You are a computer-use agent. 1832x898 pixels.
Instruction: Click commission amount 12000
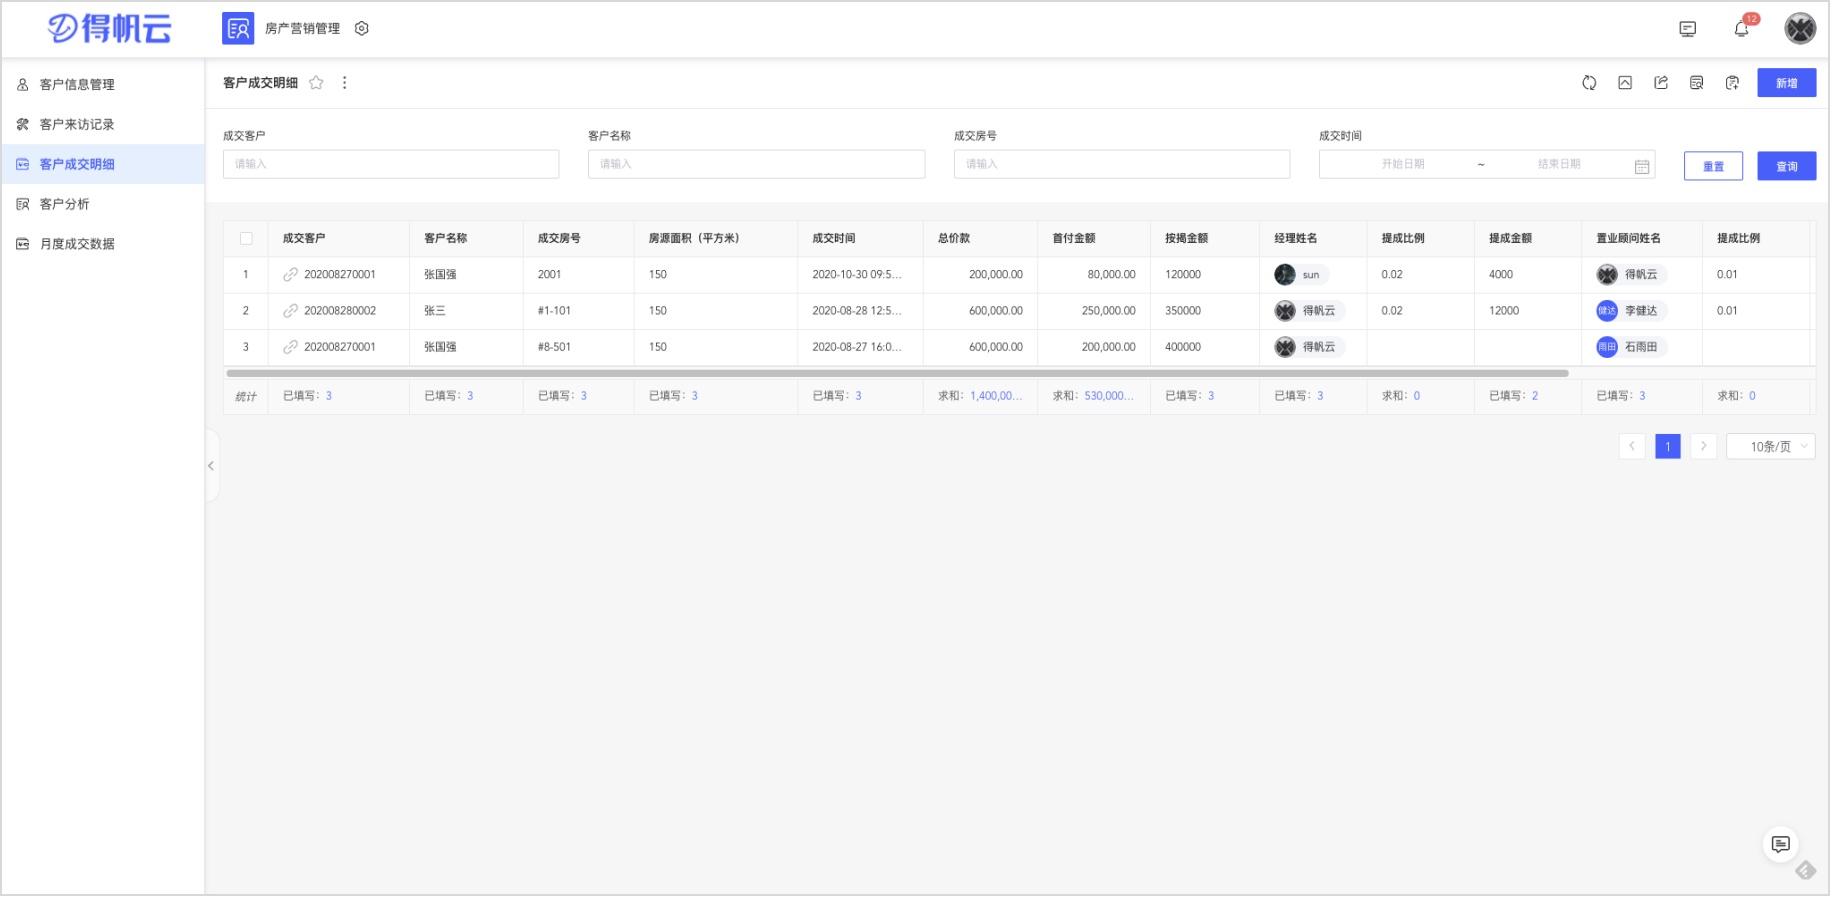[1504, 311]
